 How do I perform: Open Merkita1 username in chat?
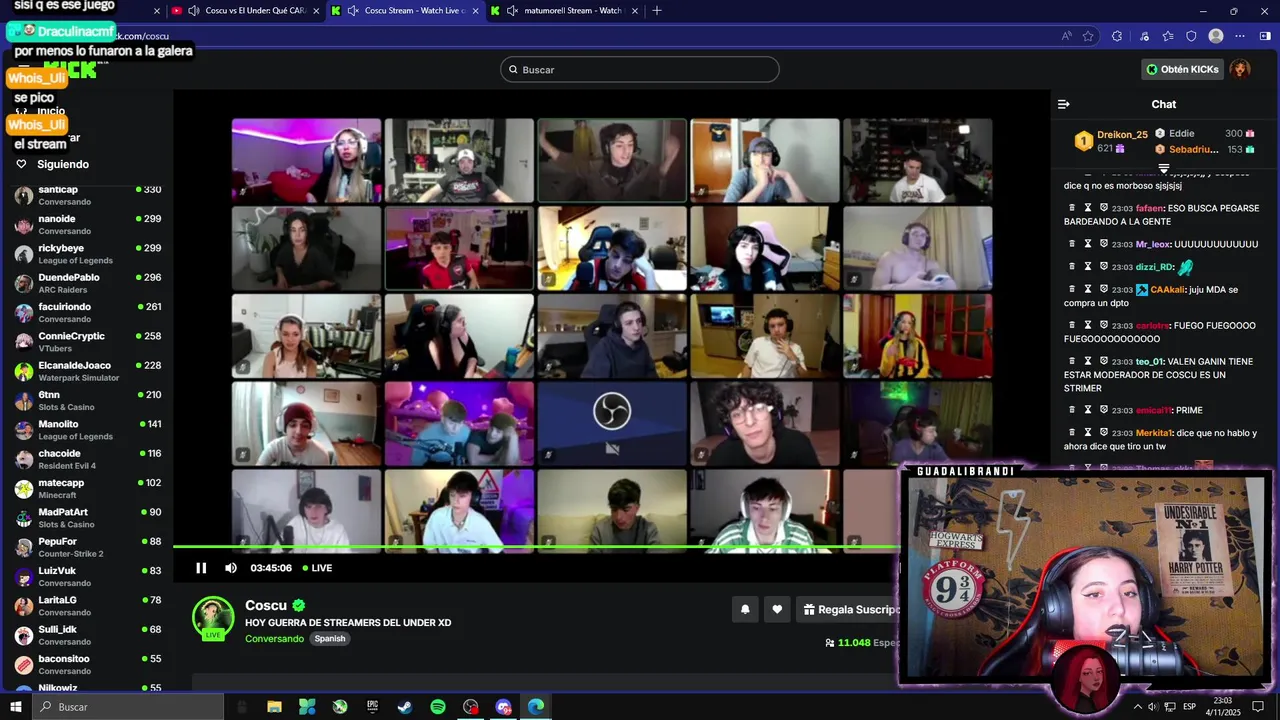1153,433
